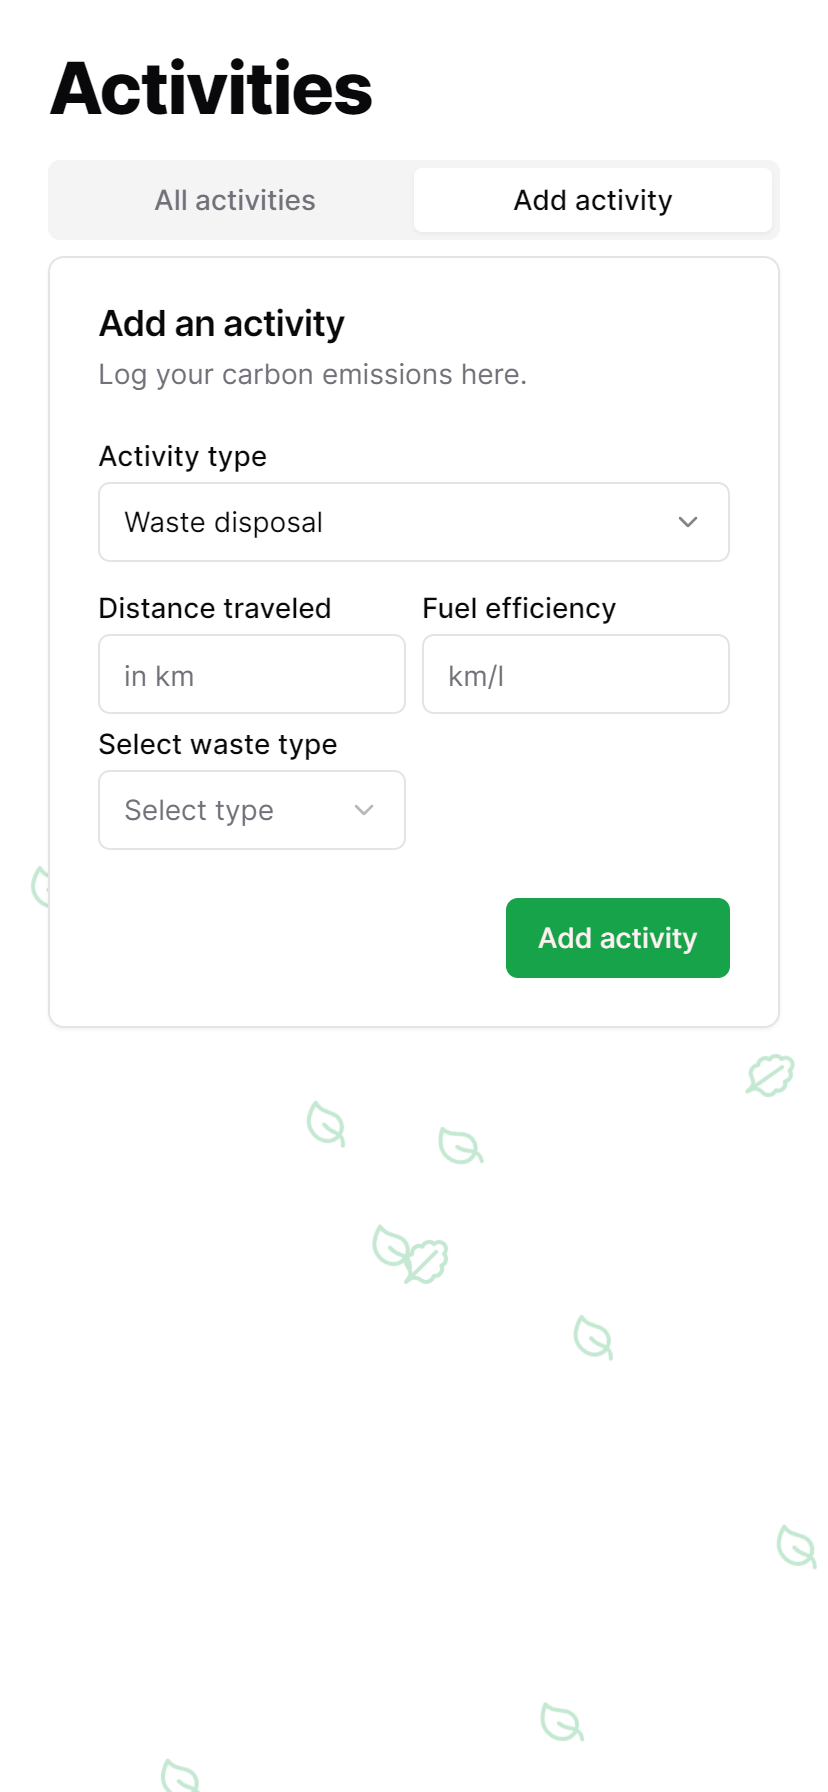The height and width of the screenshot is (1792, 828).
Task: Click the Activity type form label
Action: [x=183, y=456]
